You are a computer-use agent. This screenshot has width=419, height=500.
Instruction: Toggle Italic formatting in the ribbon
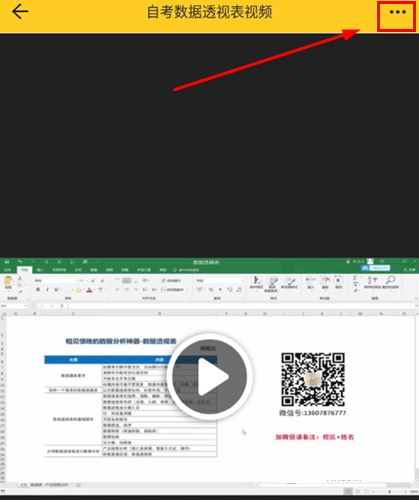point(47,290)
